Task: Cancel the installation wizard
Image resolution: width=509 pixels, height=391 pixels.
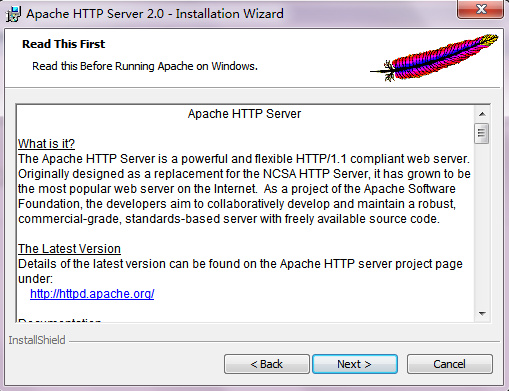Action: click(449, 364)
